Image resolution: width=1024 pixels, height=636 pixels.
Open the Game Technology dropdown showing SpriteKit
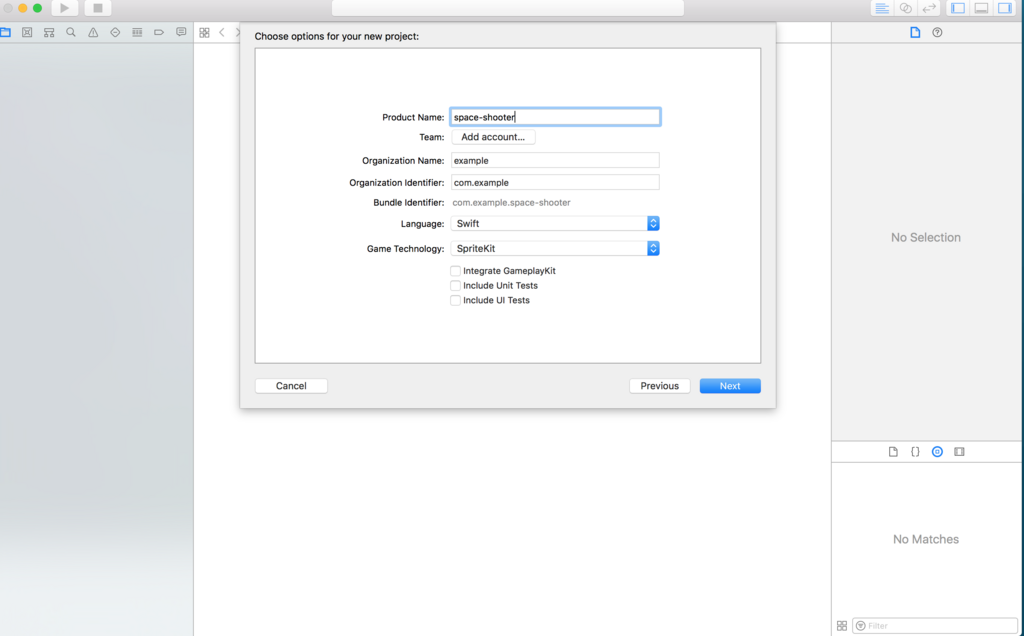pyautogui.click(x=555, y=248)
